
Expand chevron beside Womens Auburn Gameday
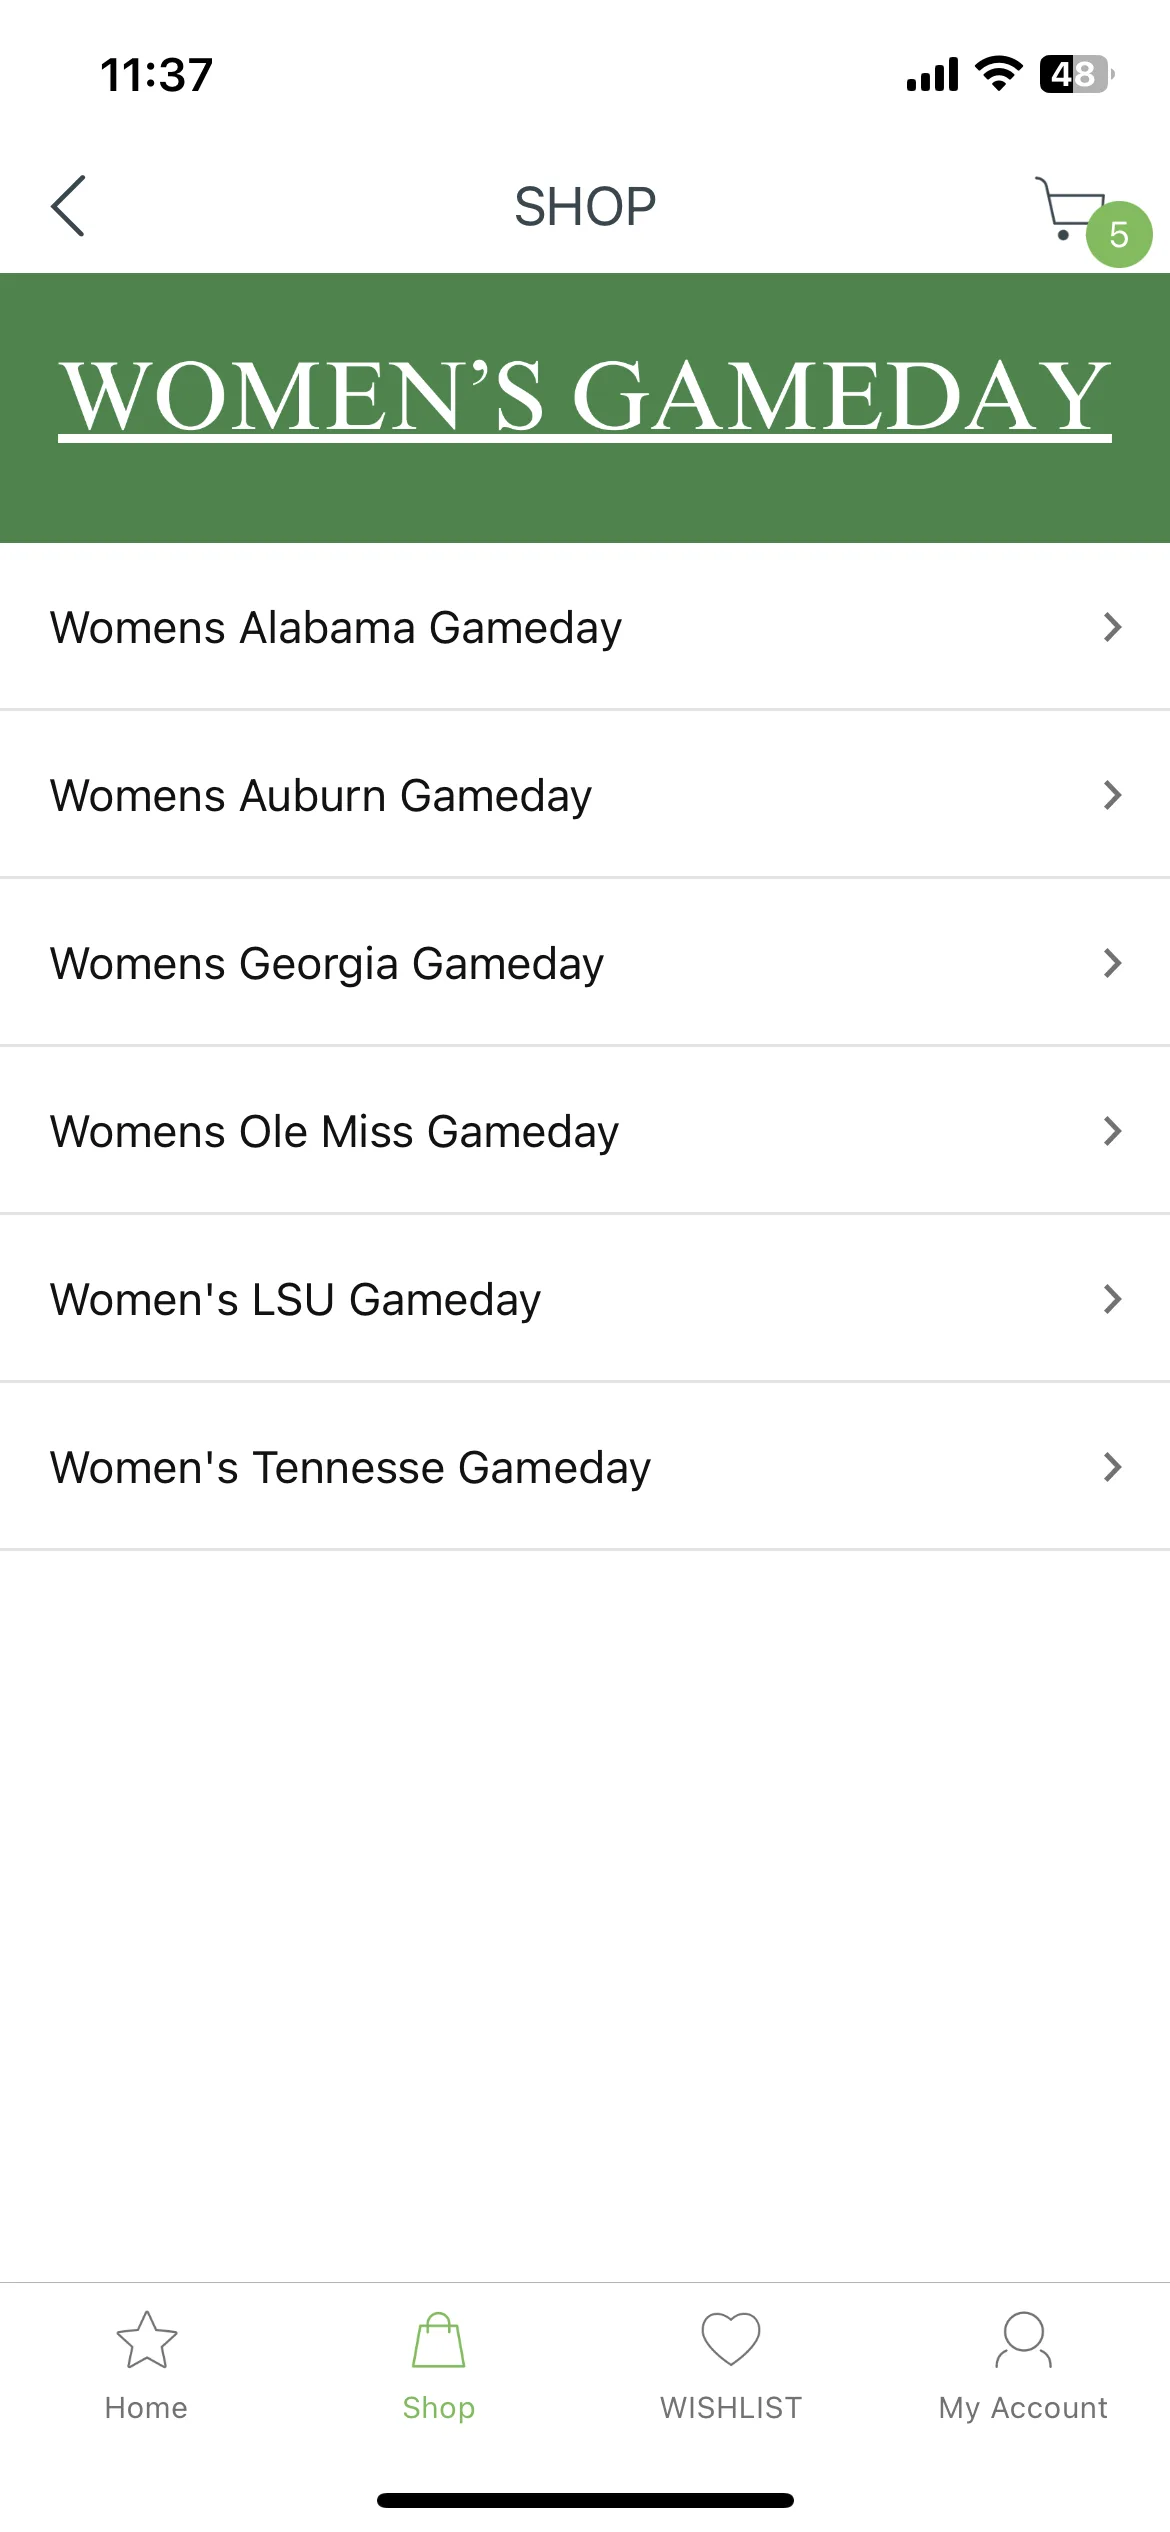tap(1112, 795)
